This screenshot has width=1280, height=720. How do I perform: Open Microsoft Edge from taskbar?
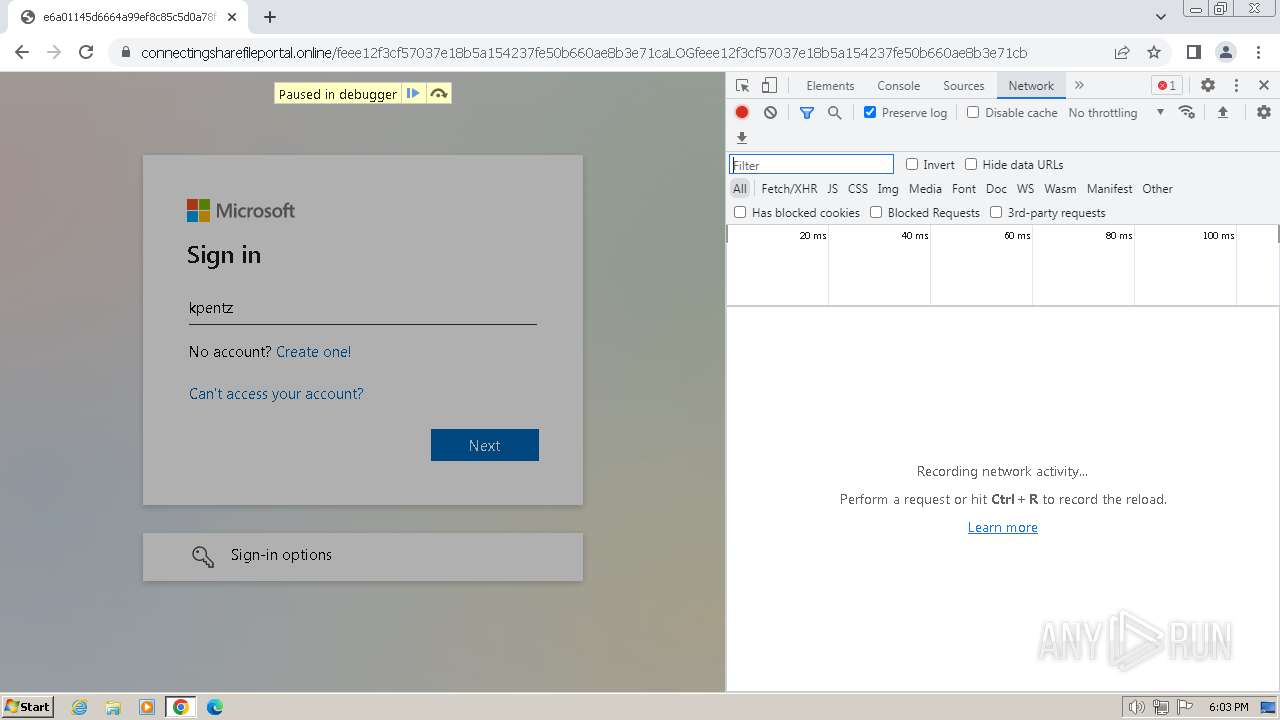pyautogui.click(x=214, y=707)
